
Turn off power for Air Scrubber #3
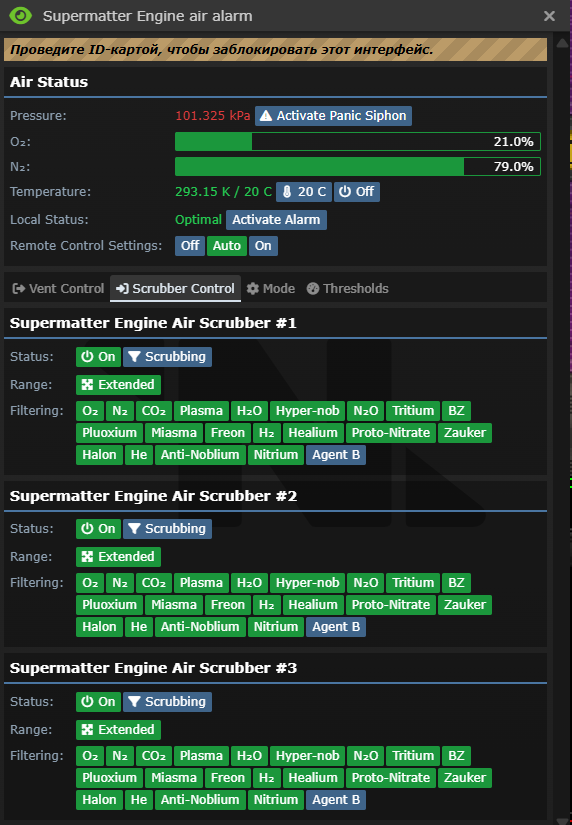pyautogui.click(x=98, y=702)
